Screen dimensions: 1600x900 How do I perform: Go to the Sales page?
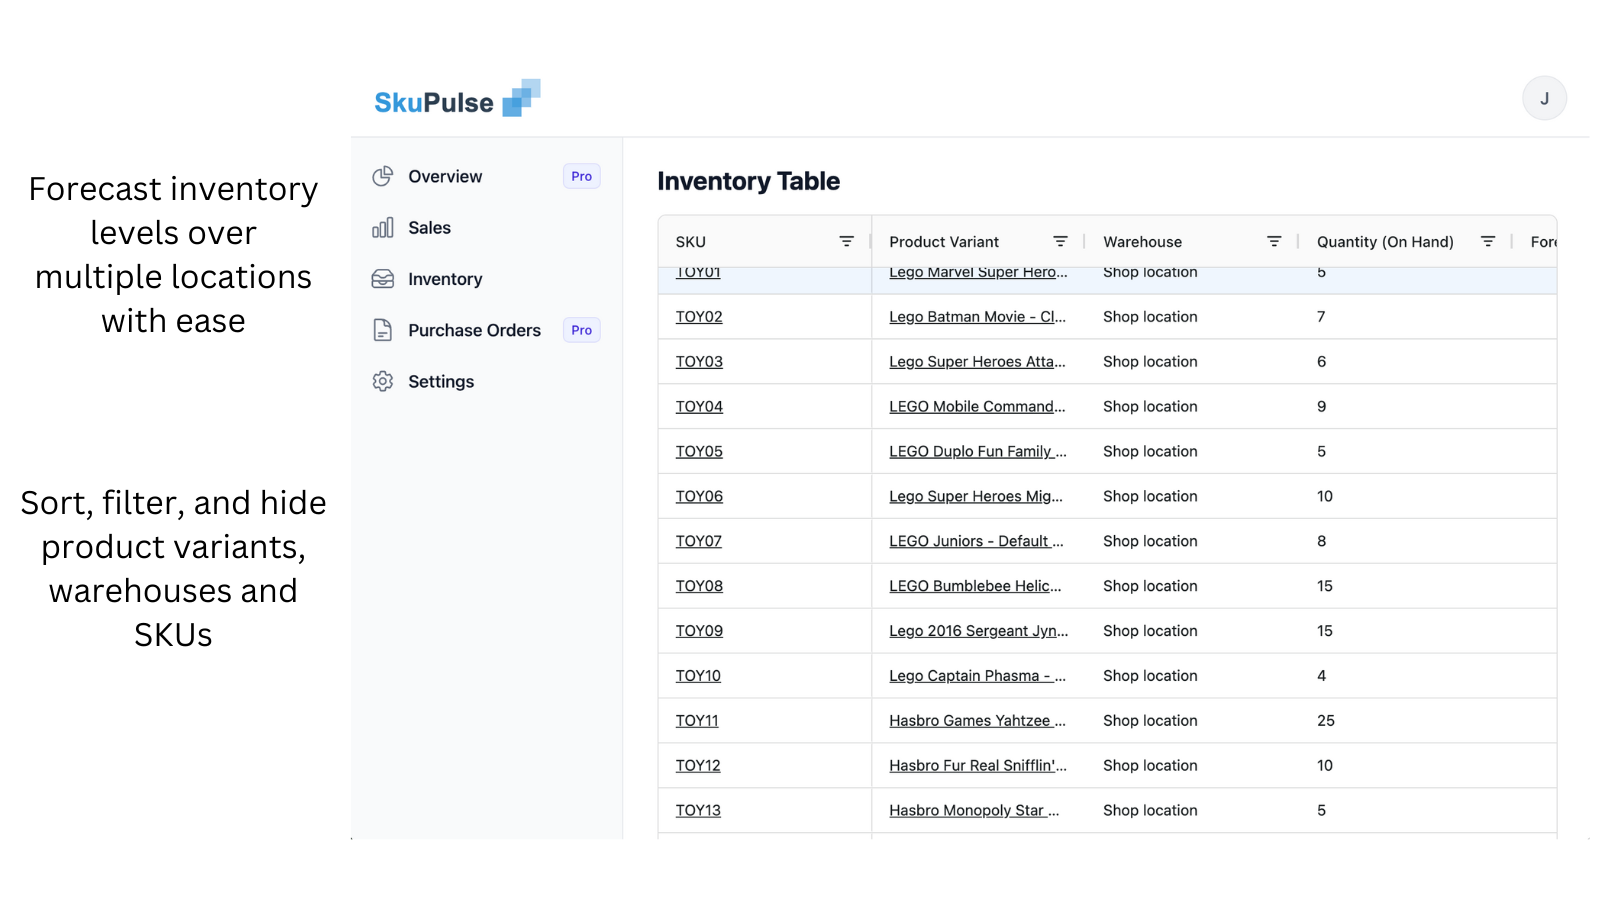pos(429,228)
